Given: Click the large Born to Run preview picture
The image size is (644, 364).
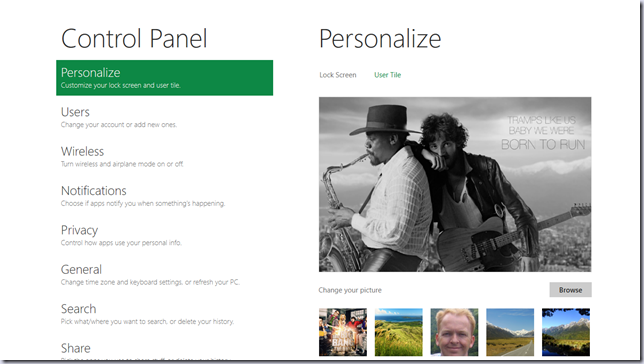Looking at the screenshot, I should [x=455, y=184].
